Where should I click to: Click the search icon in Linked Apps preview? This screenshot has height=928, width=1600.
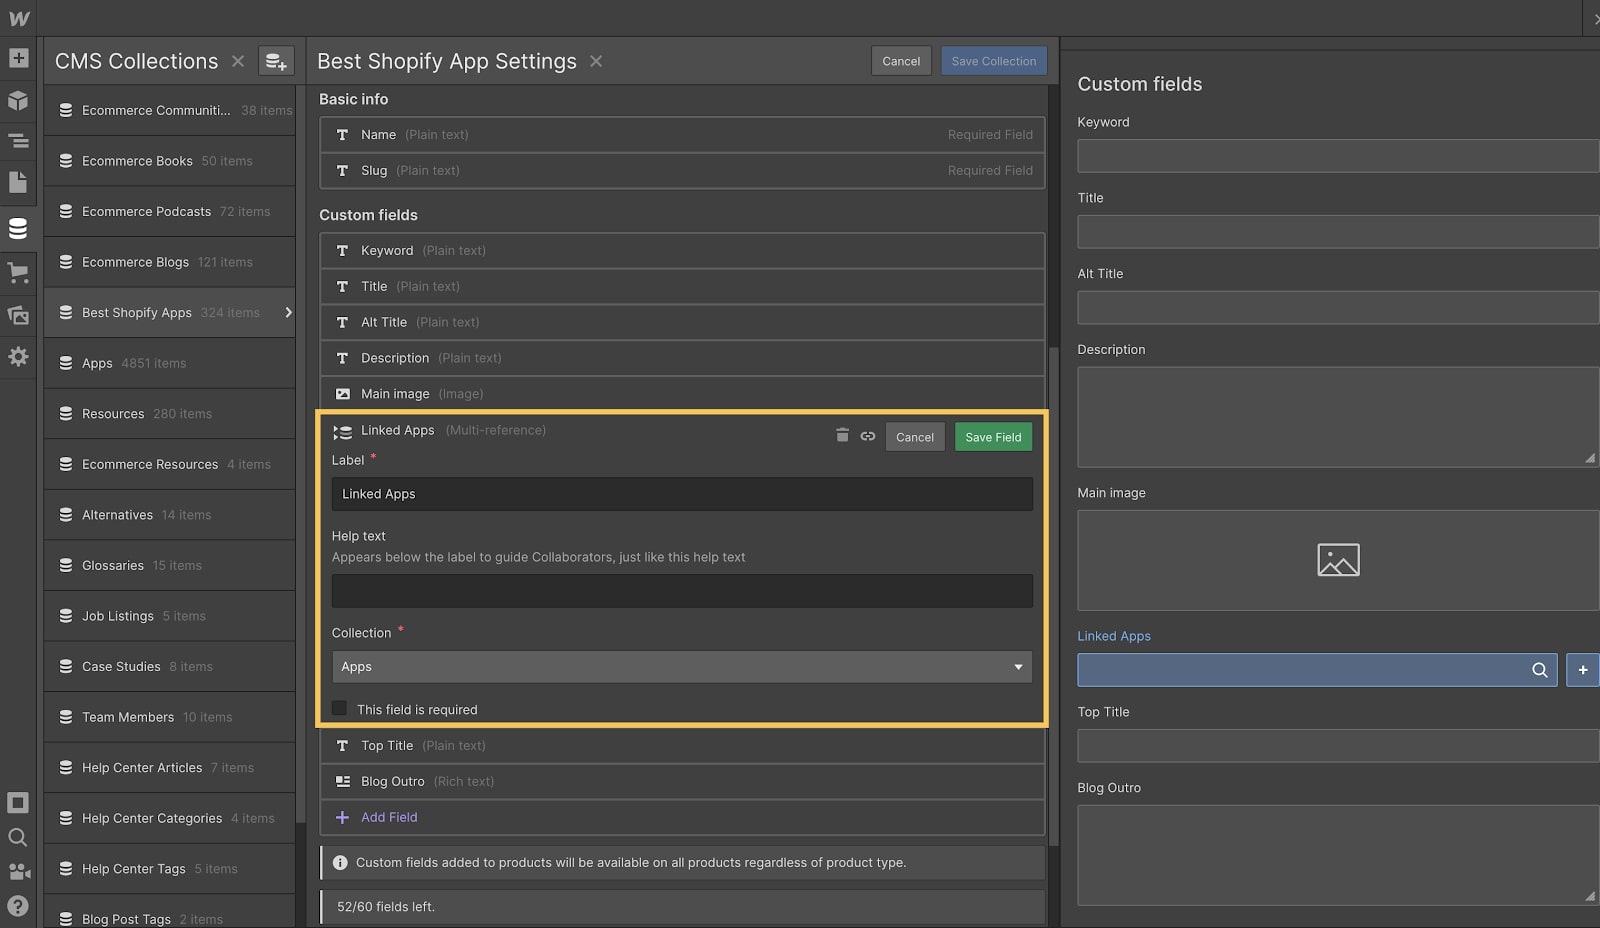pos(1540,670)
